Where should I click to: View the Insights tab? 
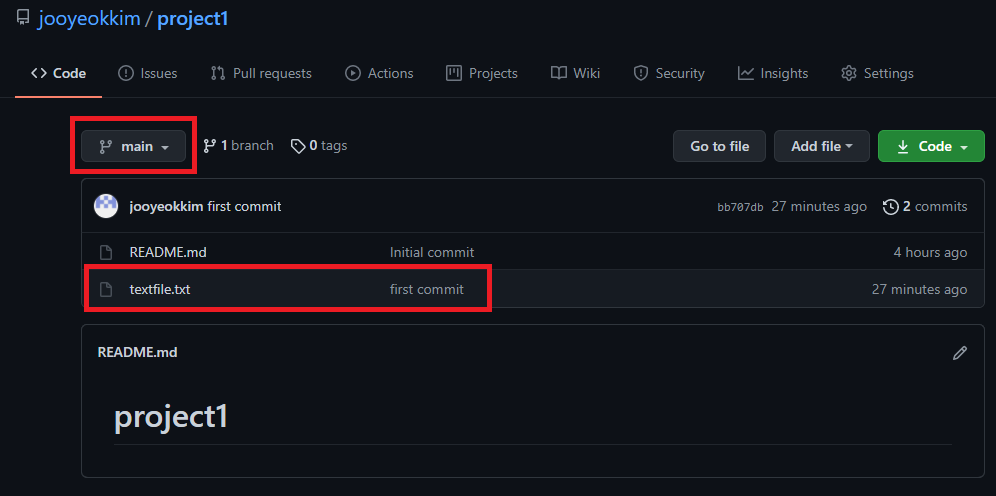[x=773, y=74]
